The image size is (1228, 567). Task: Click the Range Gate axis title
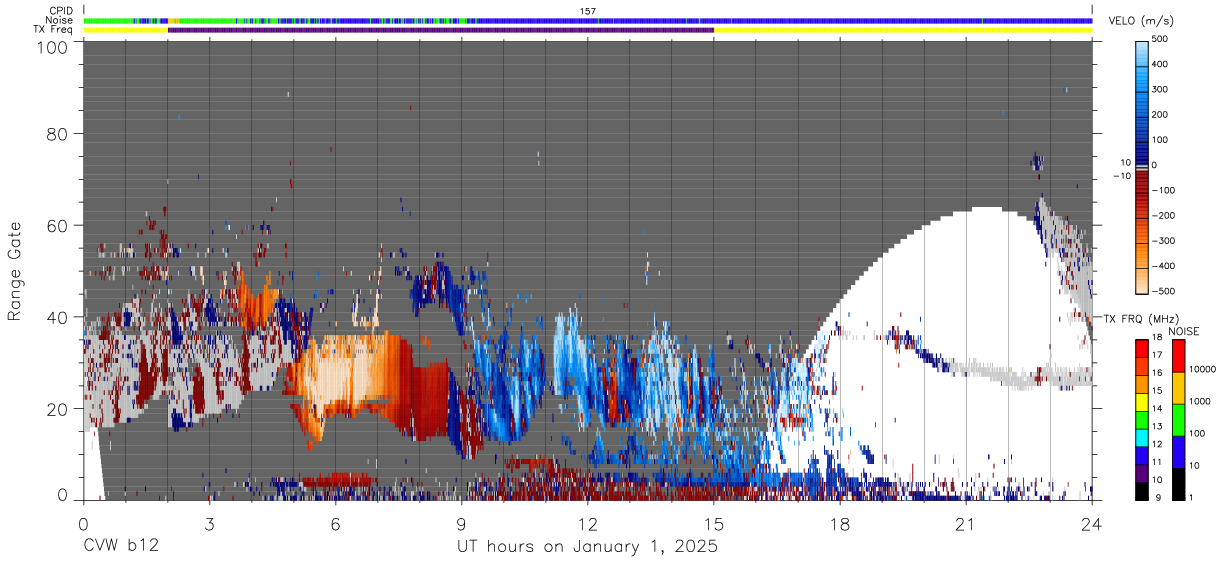point(15,272)
